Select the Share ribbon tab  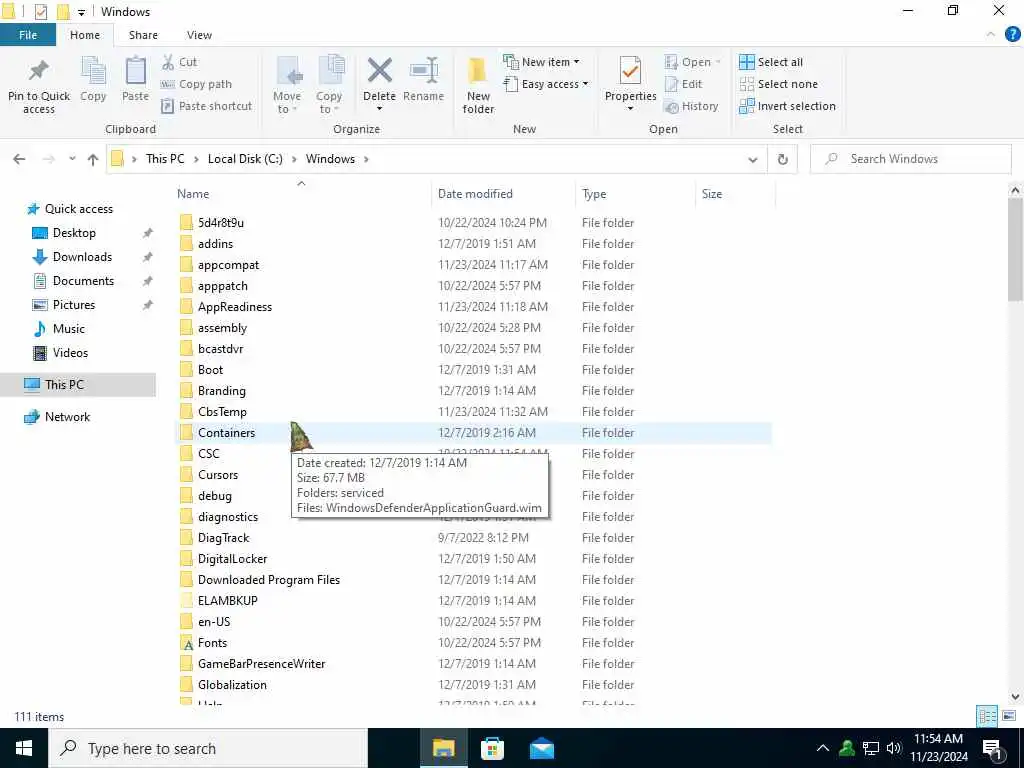tap(143, 35)
